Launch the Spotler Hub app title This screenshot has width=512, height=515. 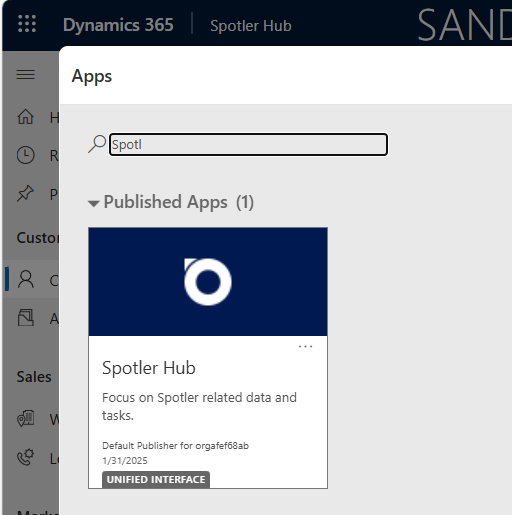coord(149,368)
